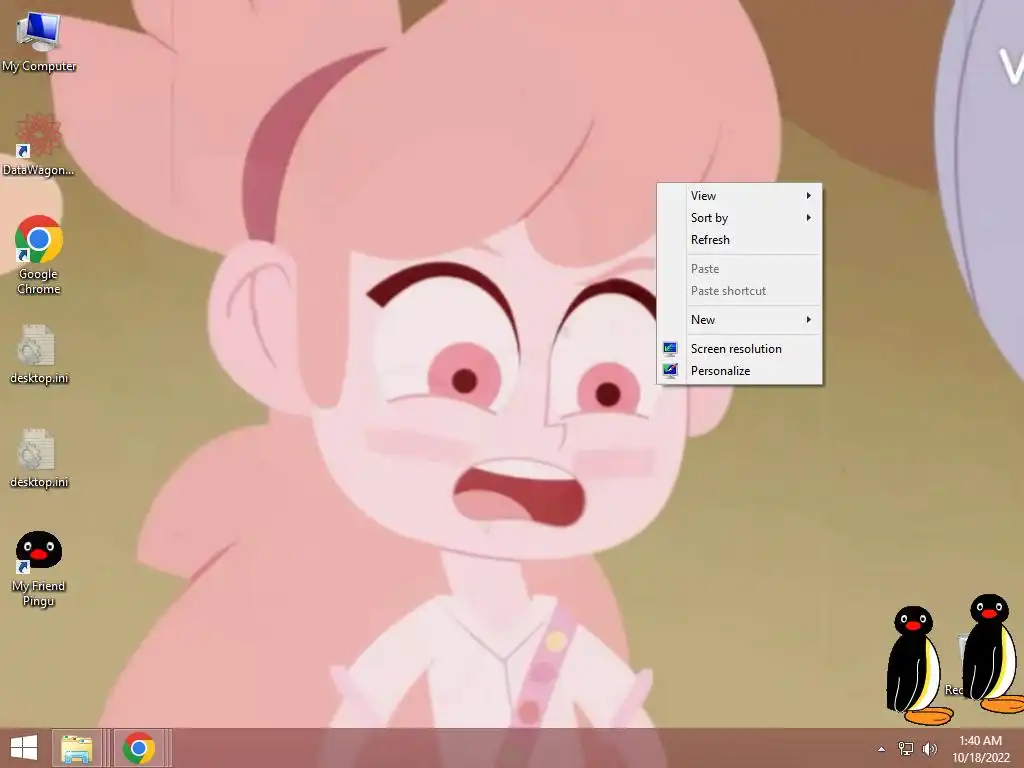Select the upper desktop.ini file icon
The width and height of the screenshot is (1024, 768).
[39, 354]
